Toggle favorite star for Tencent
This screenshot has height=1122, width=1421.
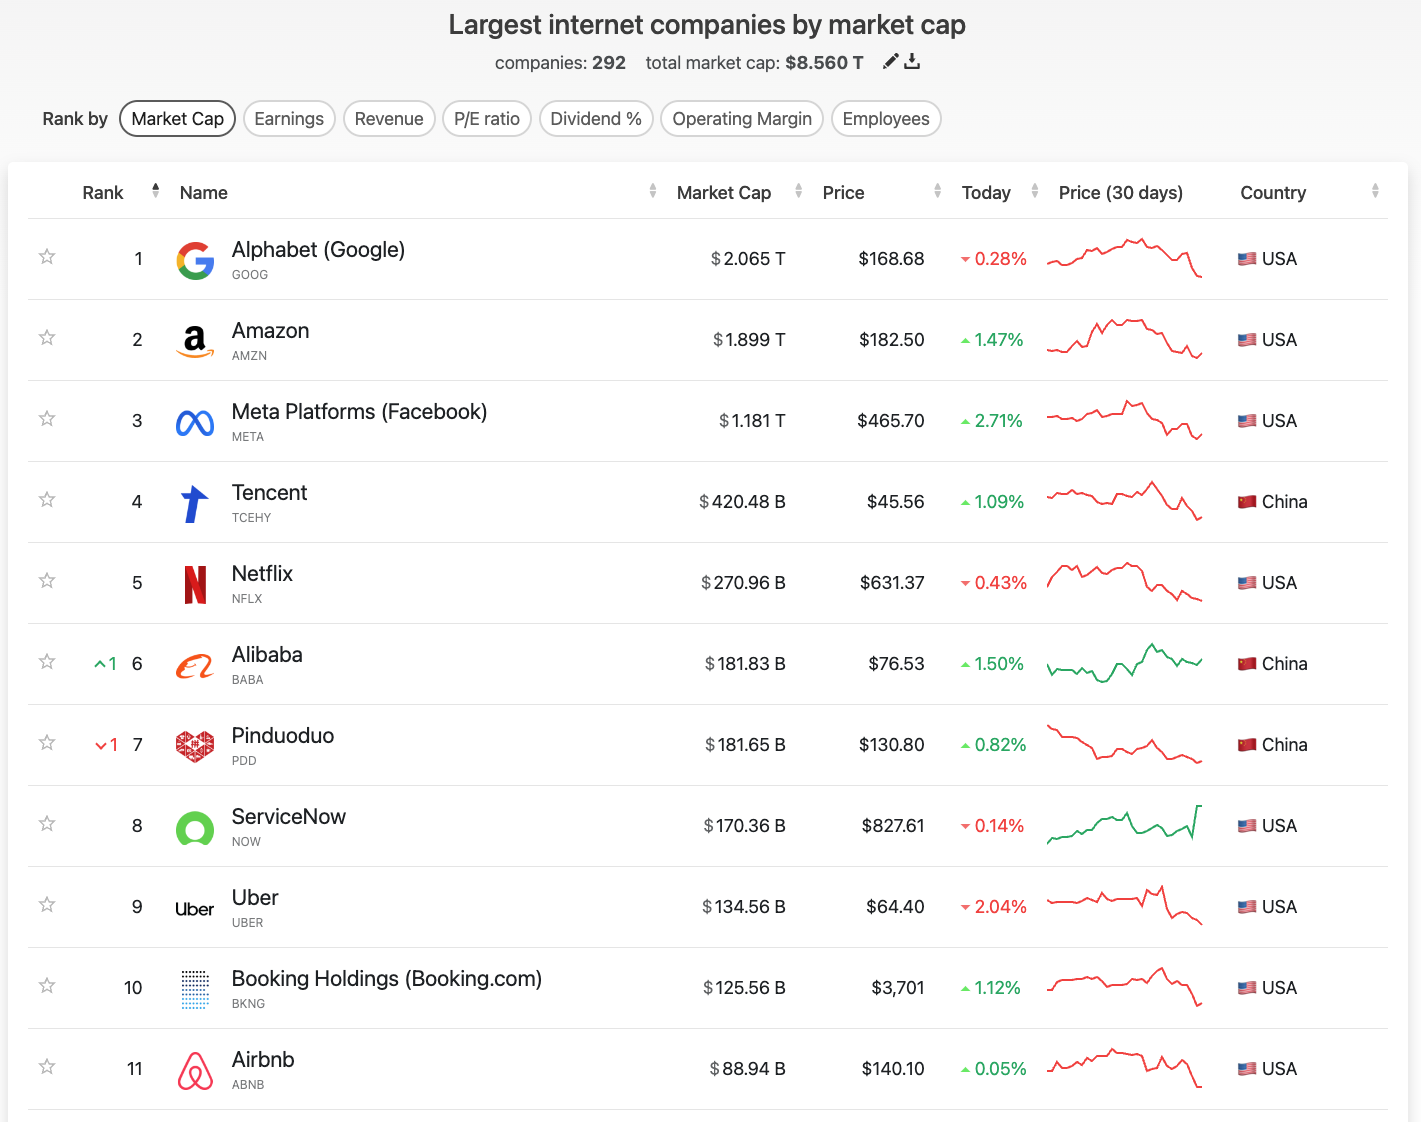(47, 500)
